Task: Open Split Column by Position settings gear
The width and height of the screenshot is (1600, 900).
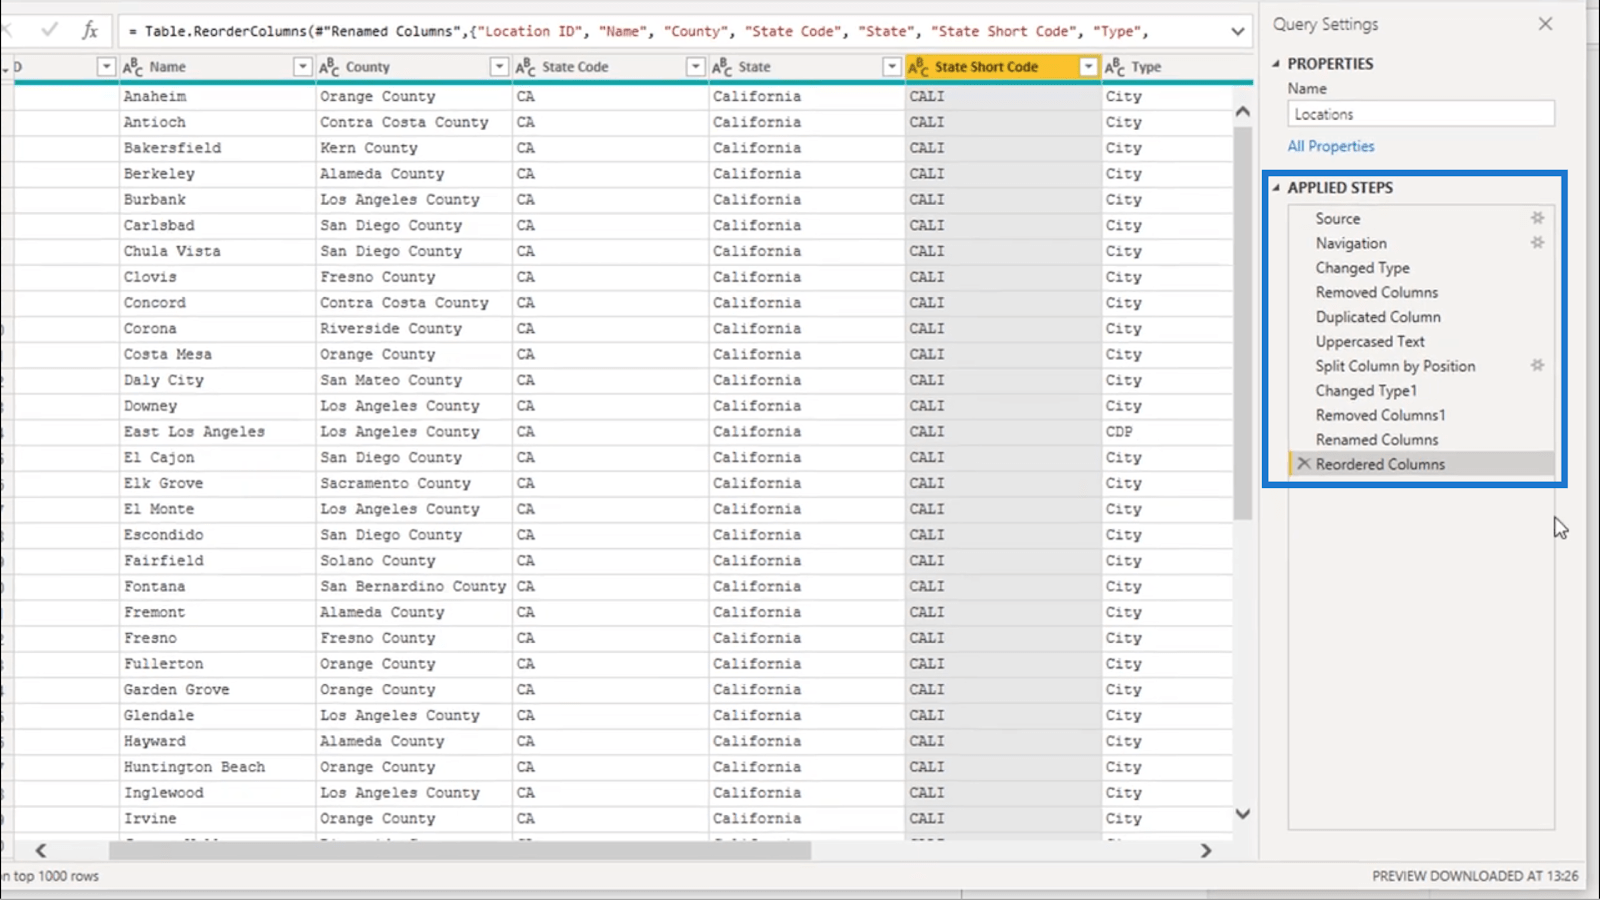Action: point(1537,366)
